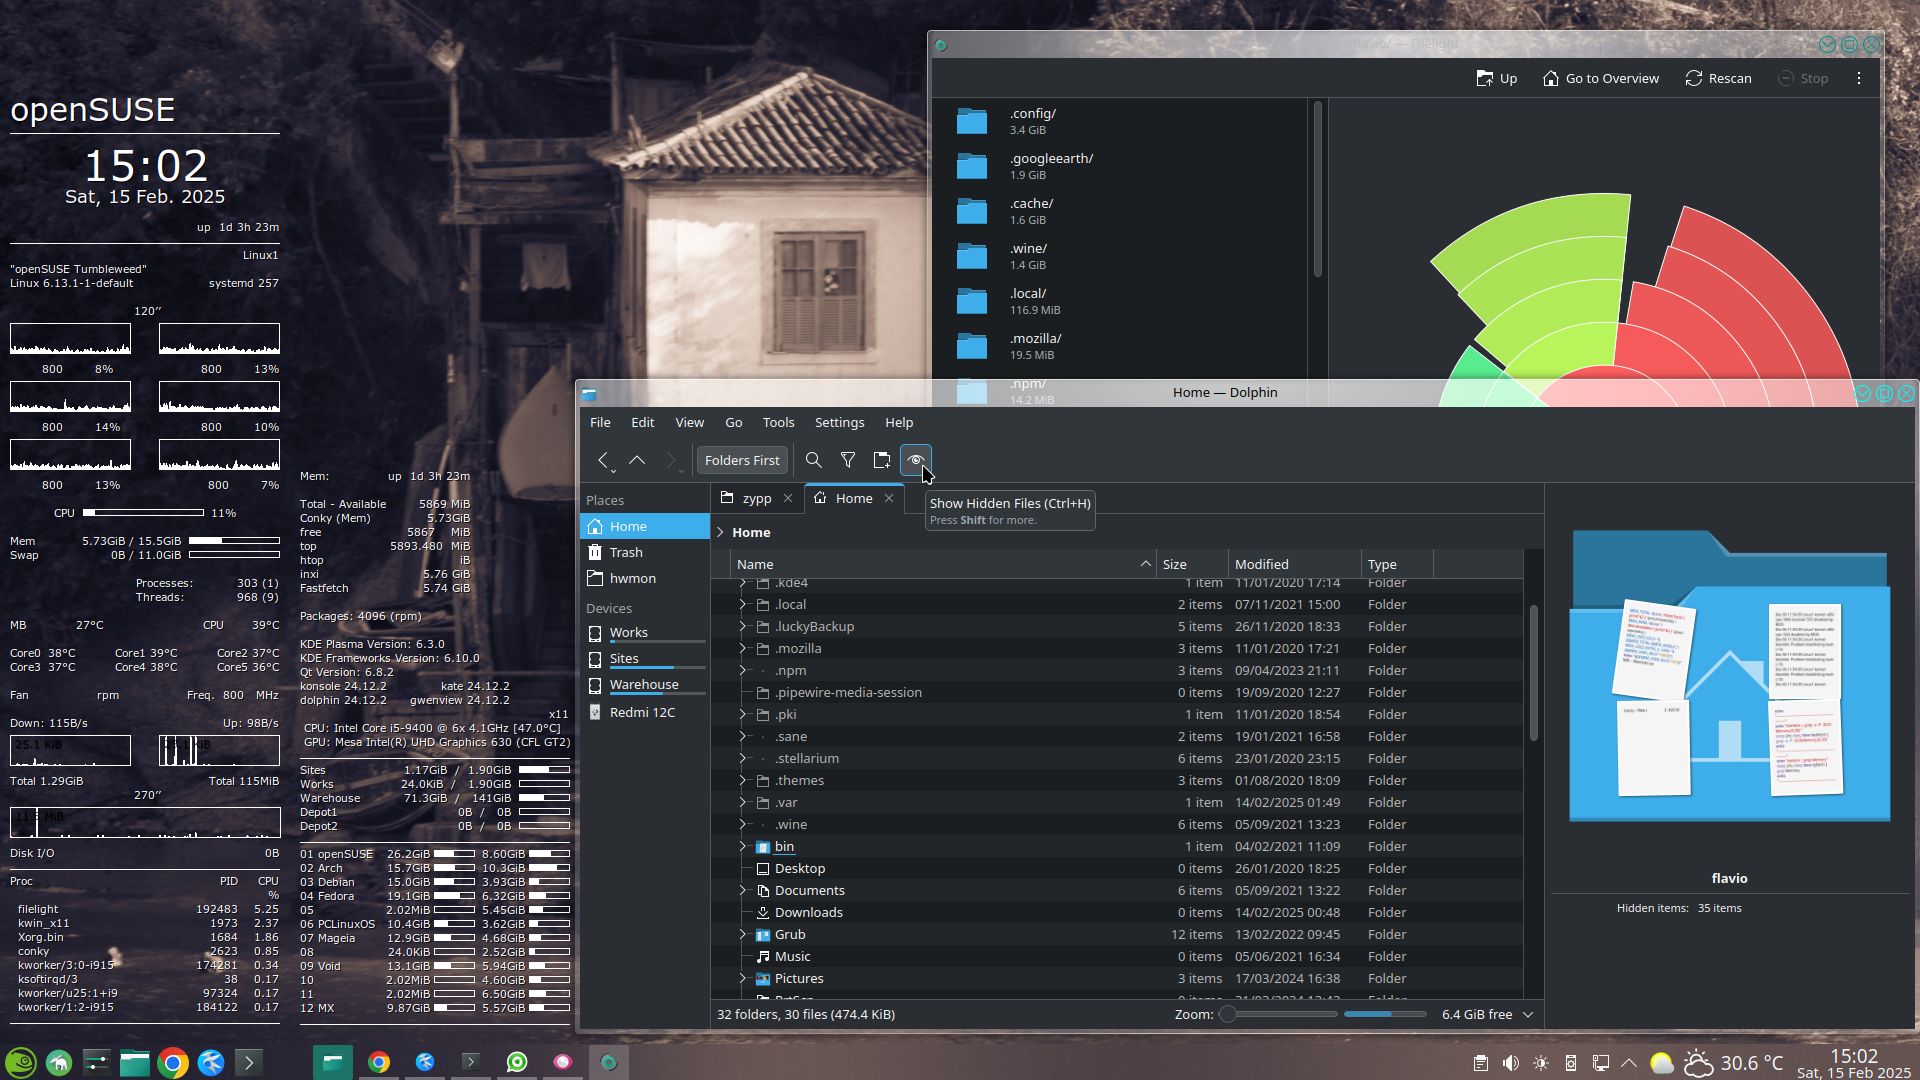This screenshot has width=1920, height=1080.
Task: Expand breadcrumb arrow before Home
Action: 720,532
